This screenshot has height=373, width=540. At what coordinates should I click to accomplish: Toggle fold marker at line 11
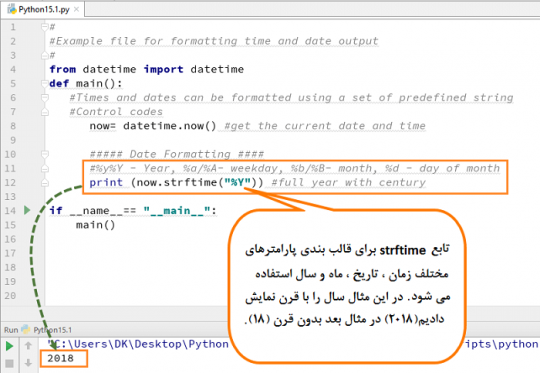45,168
